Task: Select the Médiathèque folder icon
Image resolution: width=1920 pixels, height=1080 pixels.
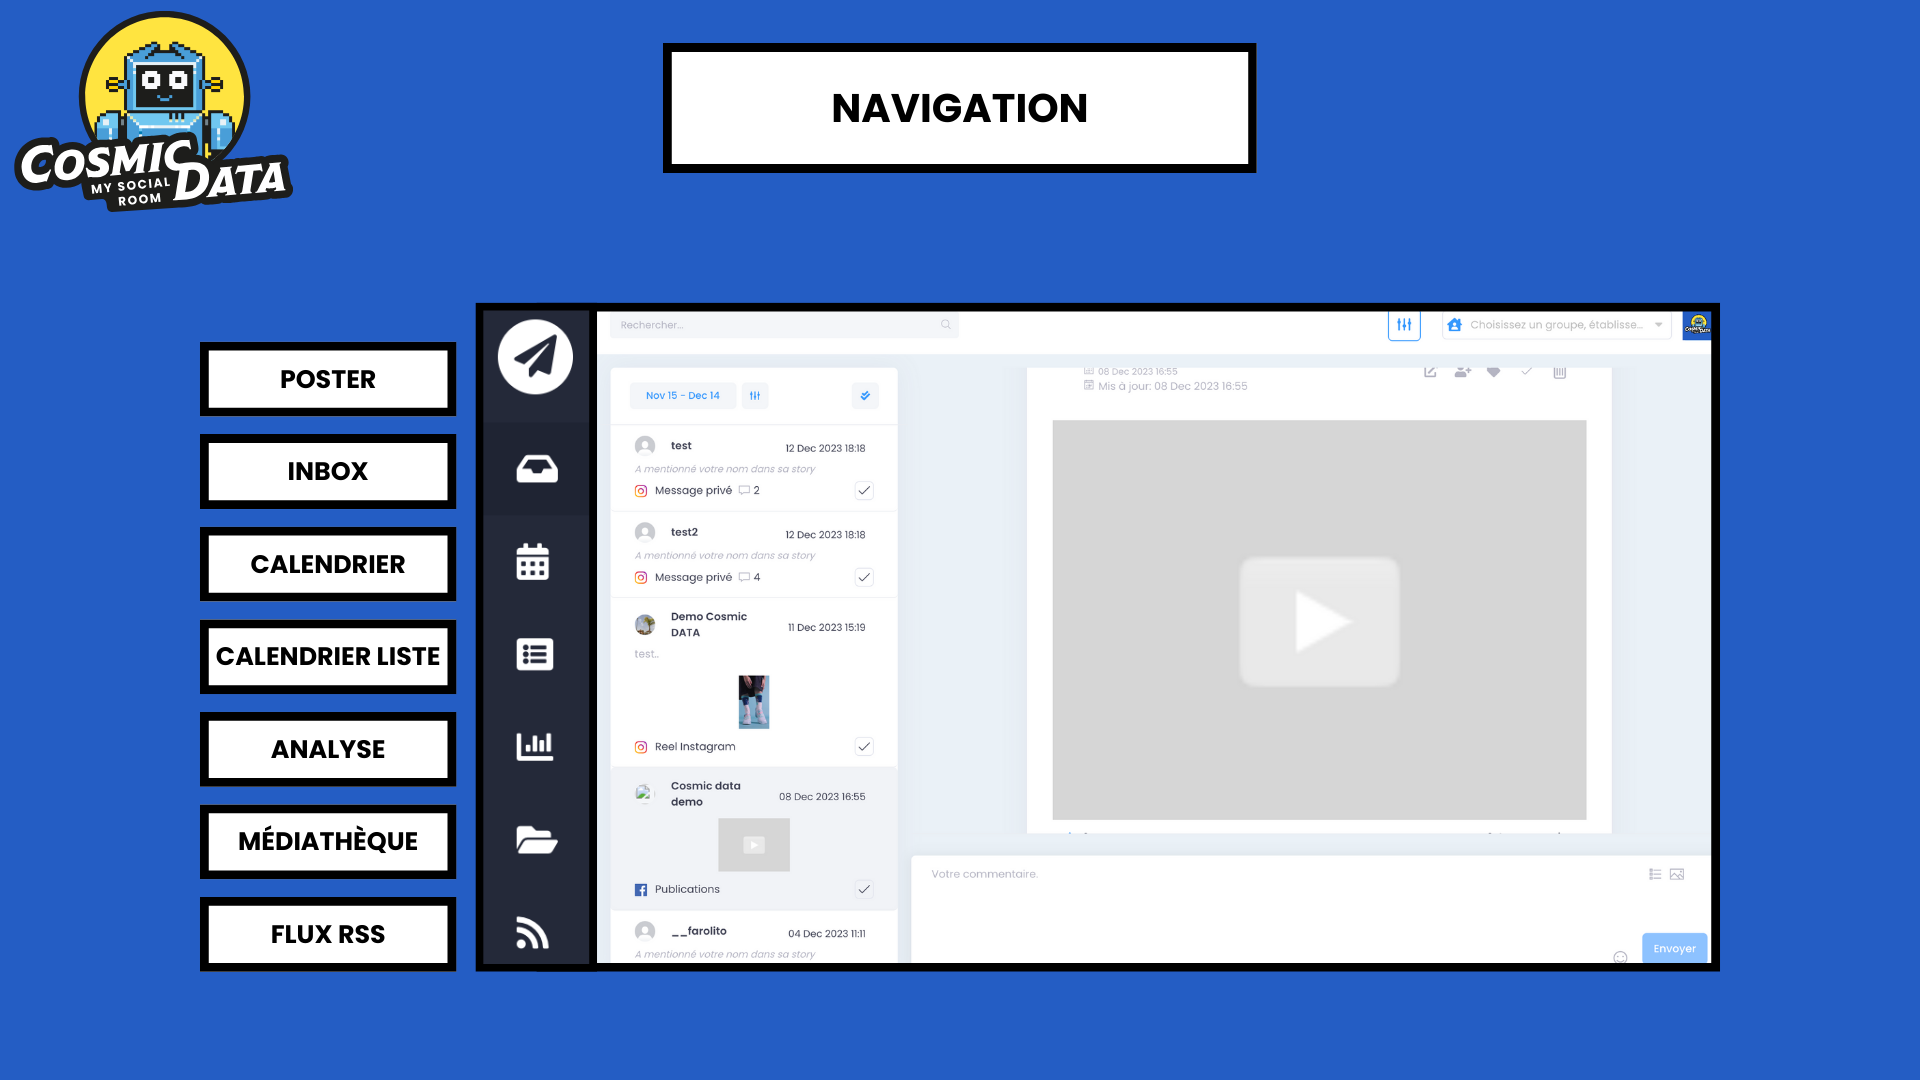Action: pyautogui.click(x=534, y=839)
